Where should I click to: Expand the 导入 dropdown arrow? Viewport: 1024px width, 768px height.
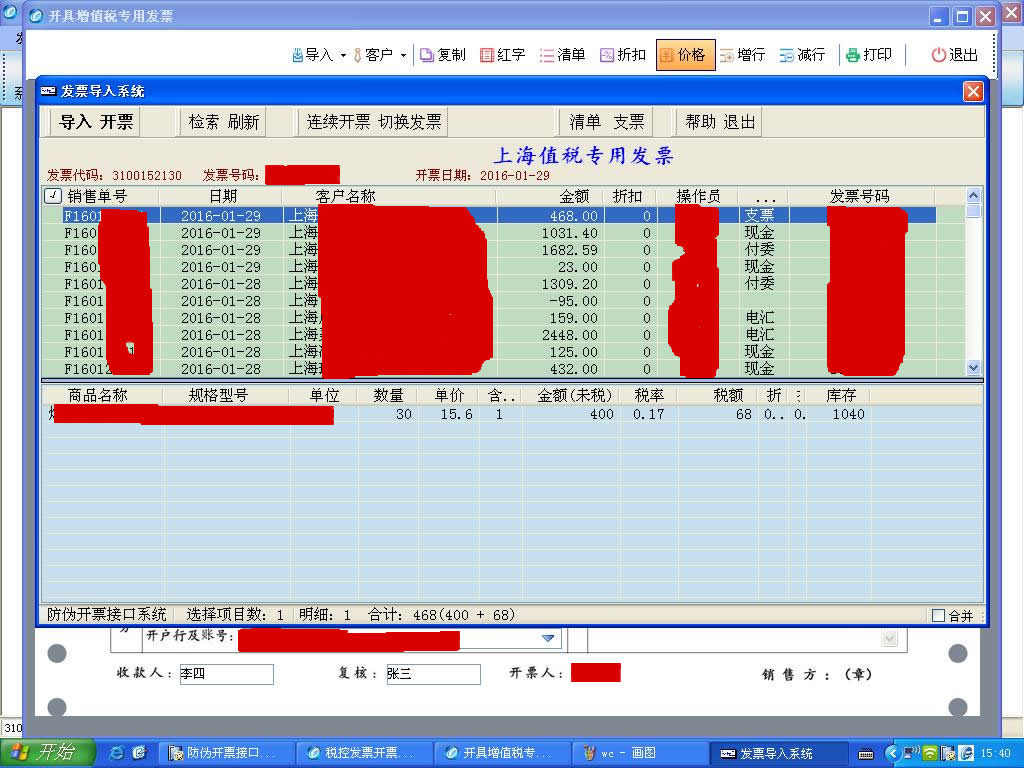tap(343, 56)
